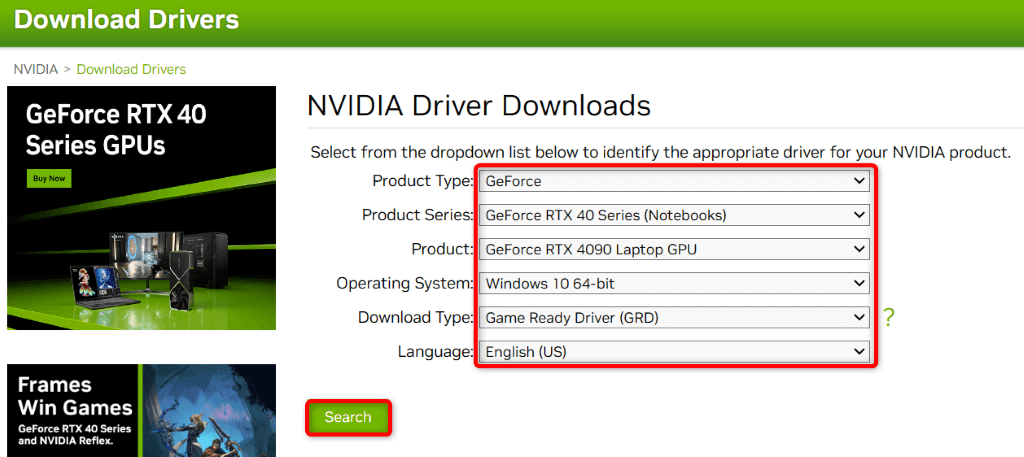
Task: Click the Product Series label
Action: (418, 215)
